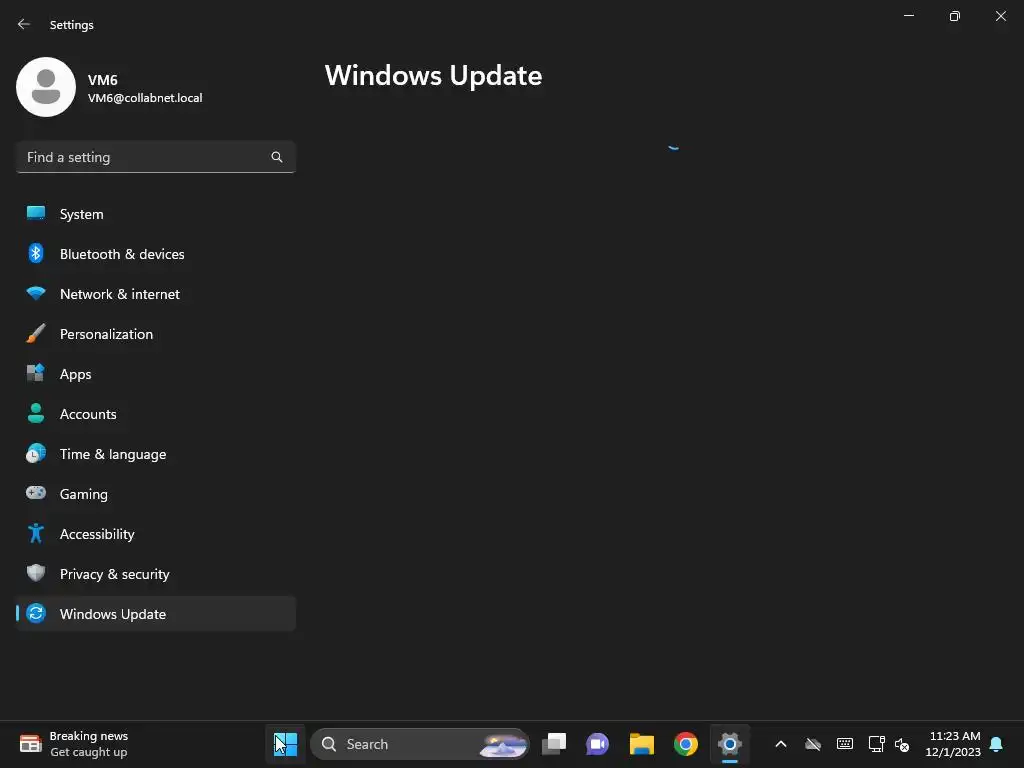Go to Accessibility settings
The height and width of the screenshot is (768, 1024).
click(155, 534)
